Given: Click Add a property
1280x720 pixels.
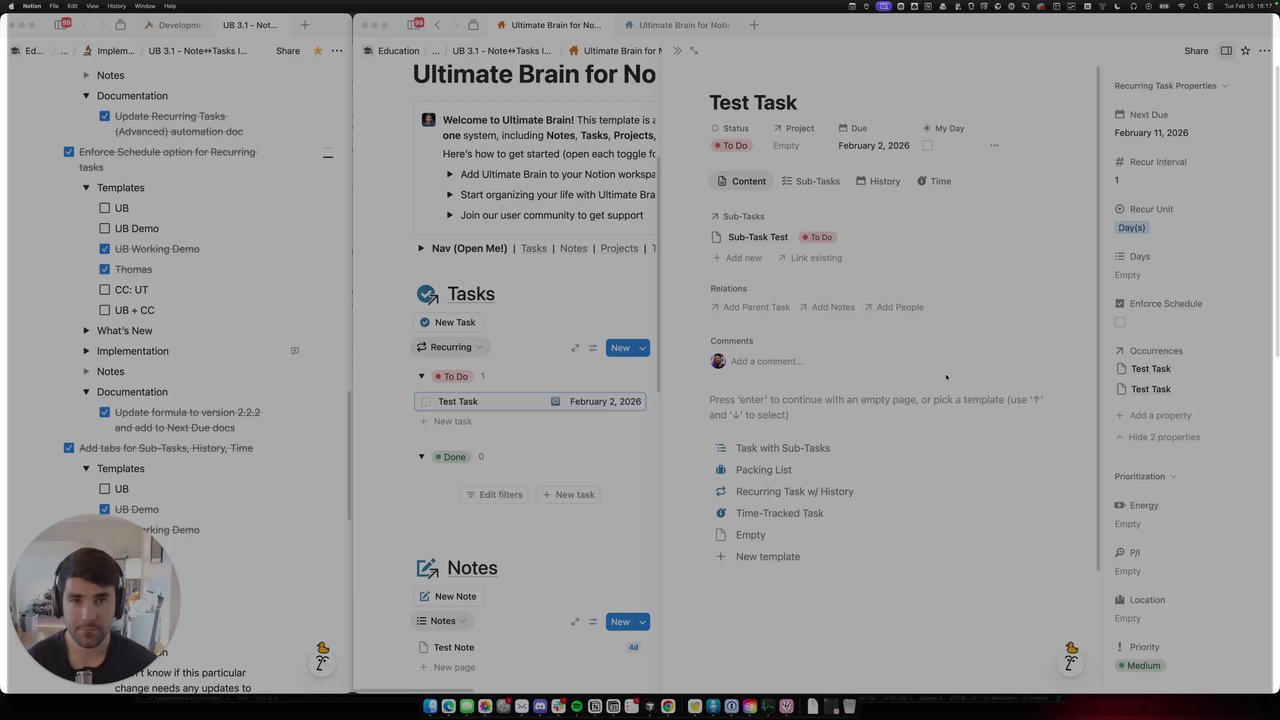Looking at the screenshot, I should pos(1153,415).
